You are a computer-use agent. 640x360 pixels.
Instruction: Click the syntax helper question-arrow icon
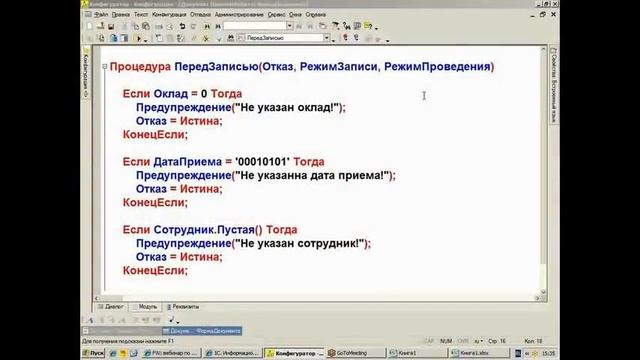point(347,26)
